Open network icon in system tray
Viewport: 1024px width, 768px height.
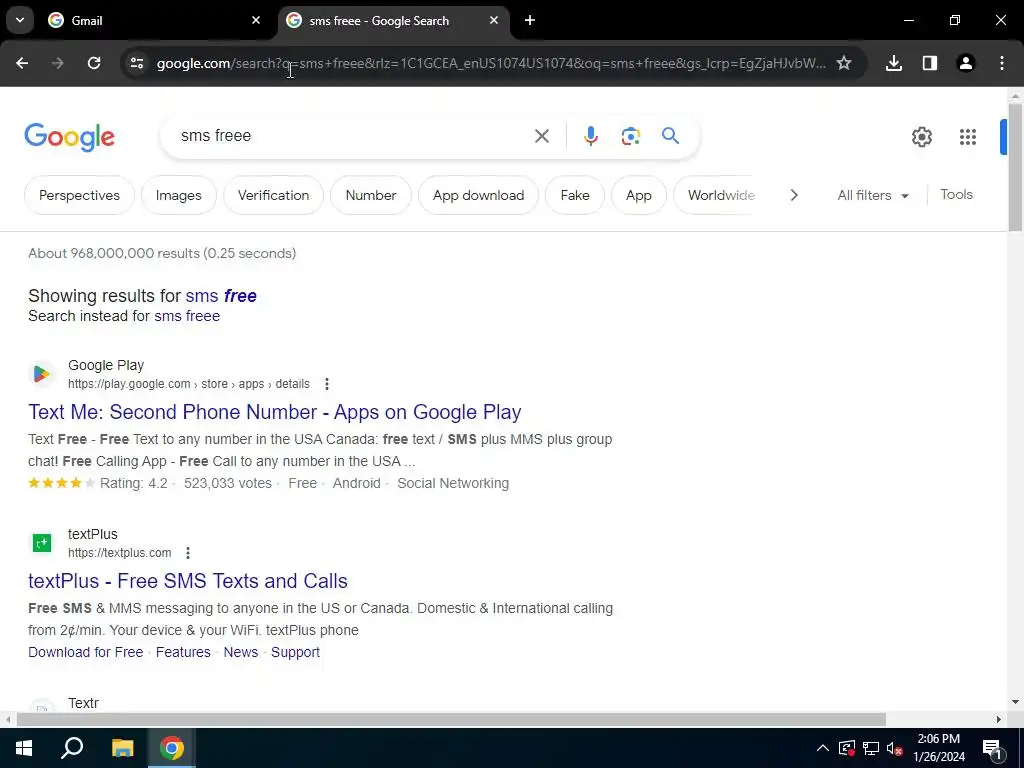871,748
